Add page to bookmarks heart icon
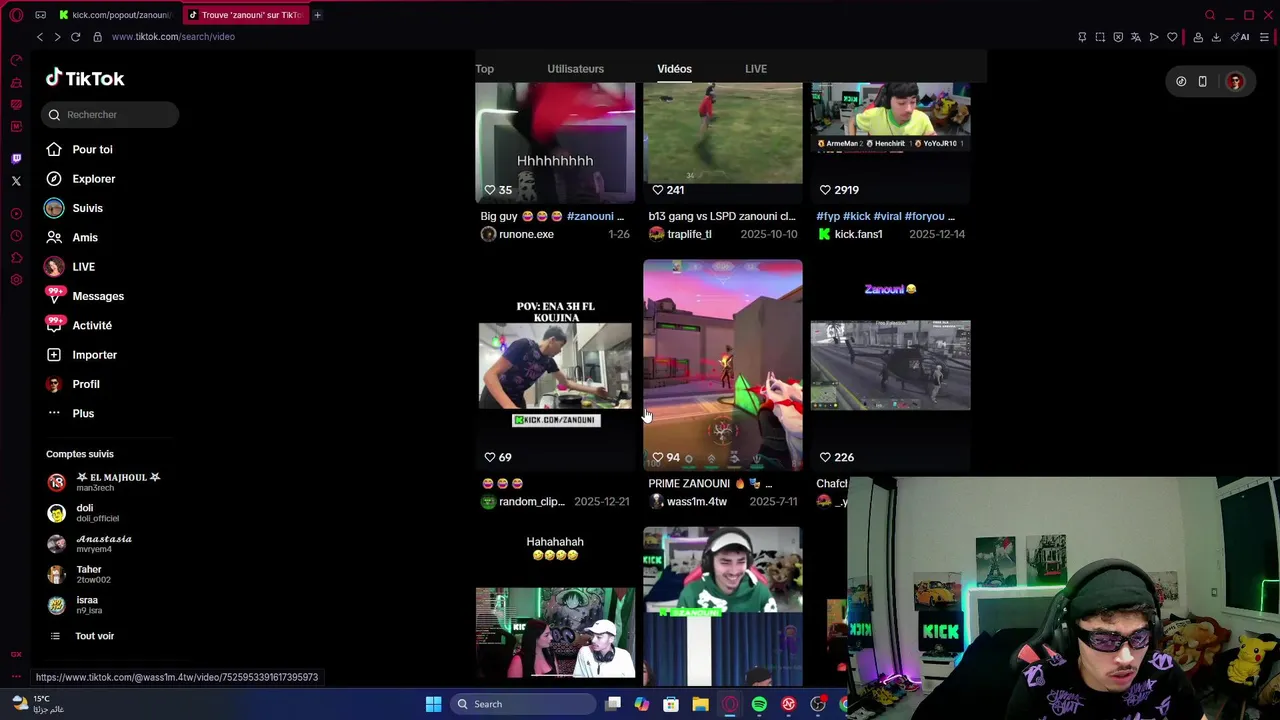 pyautogui.click(x=1172, y=37)
